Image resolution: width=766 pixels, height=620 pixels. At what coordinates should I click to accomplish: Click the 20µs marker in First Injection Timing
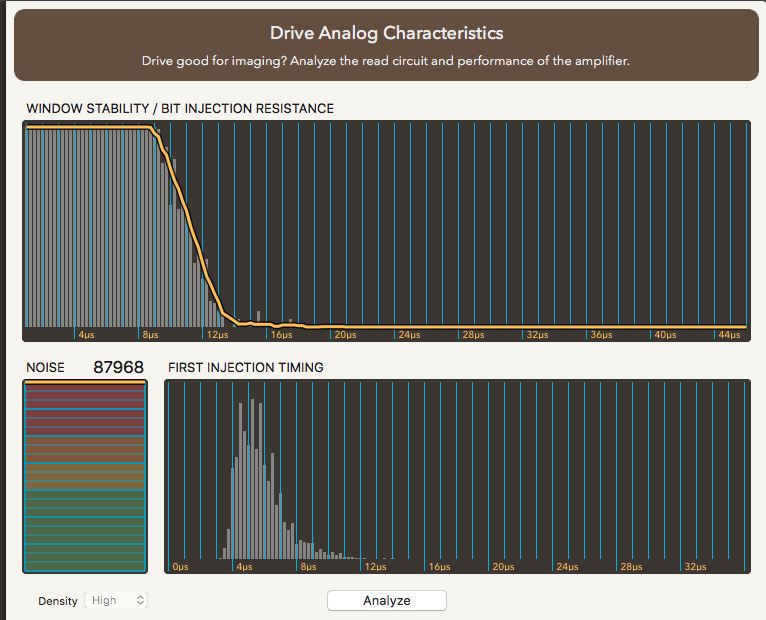click(503, 567)
